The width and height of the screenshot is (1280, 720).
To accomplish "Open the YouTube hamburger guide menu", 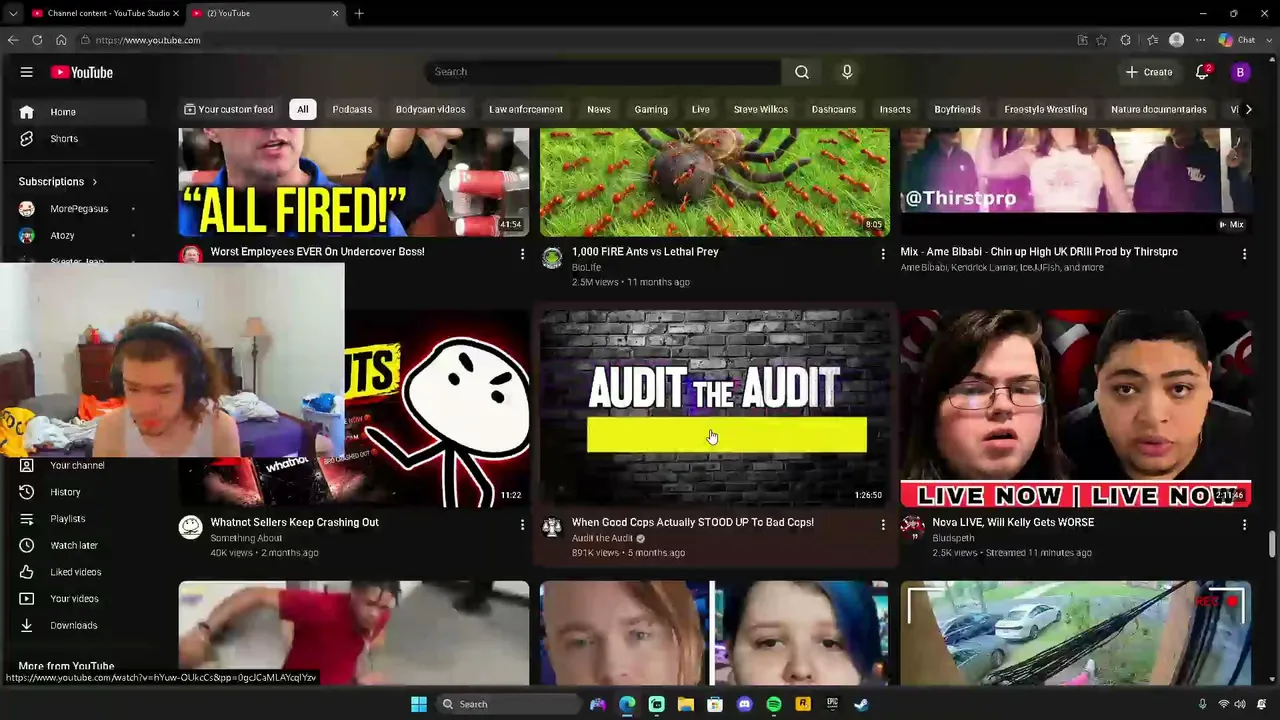I will coord(27,72).
